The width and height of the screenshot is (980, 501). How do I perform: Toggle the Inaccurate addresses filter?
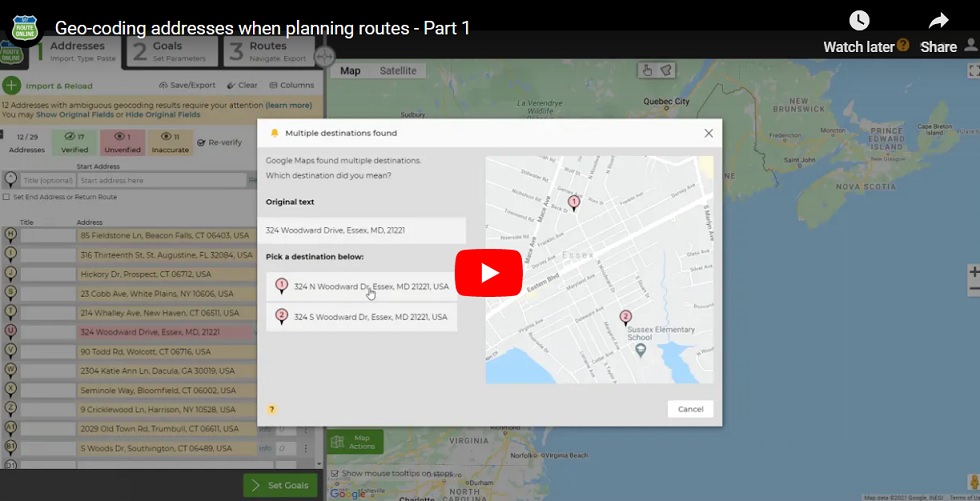tap(171, 142)
